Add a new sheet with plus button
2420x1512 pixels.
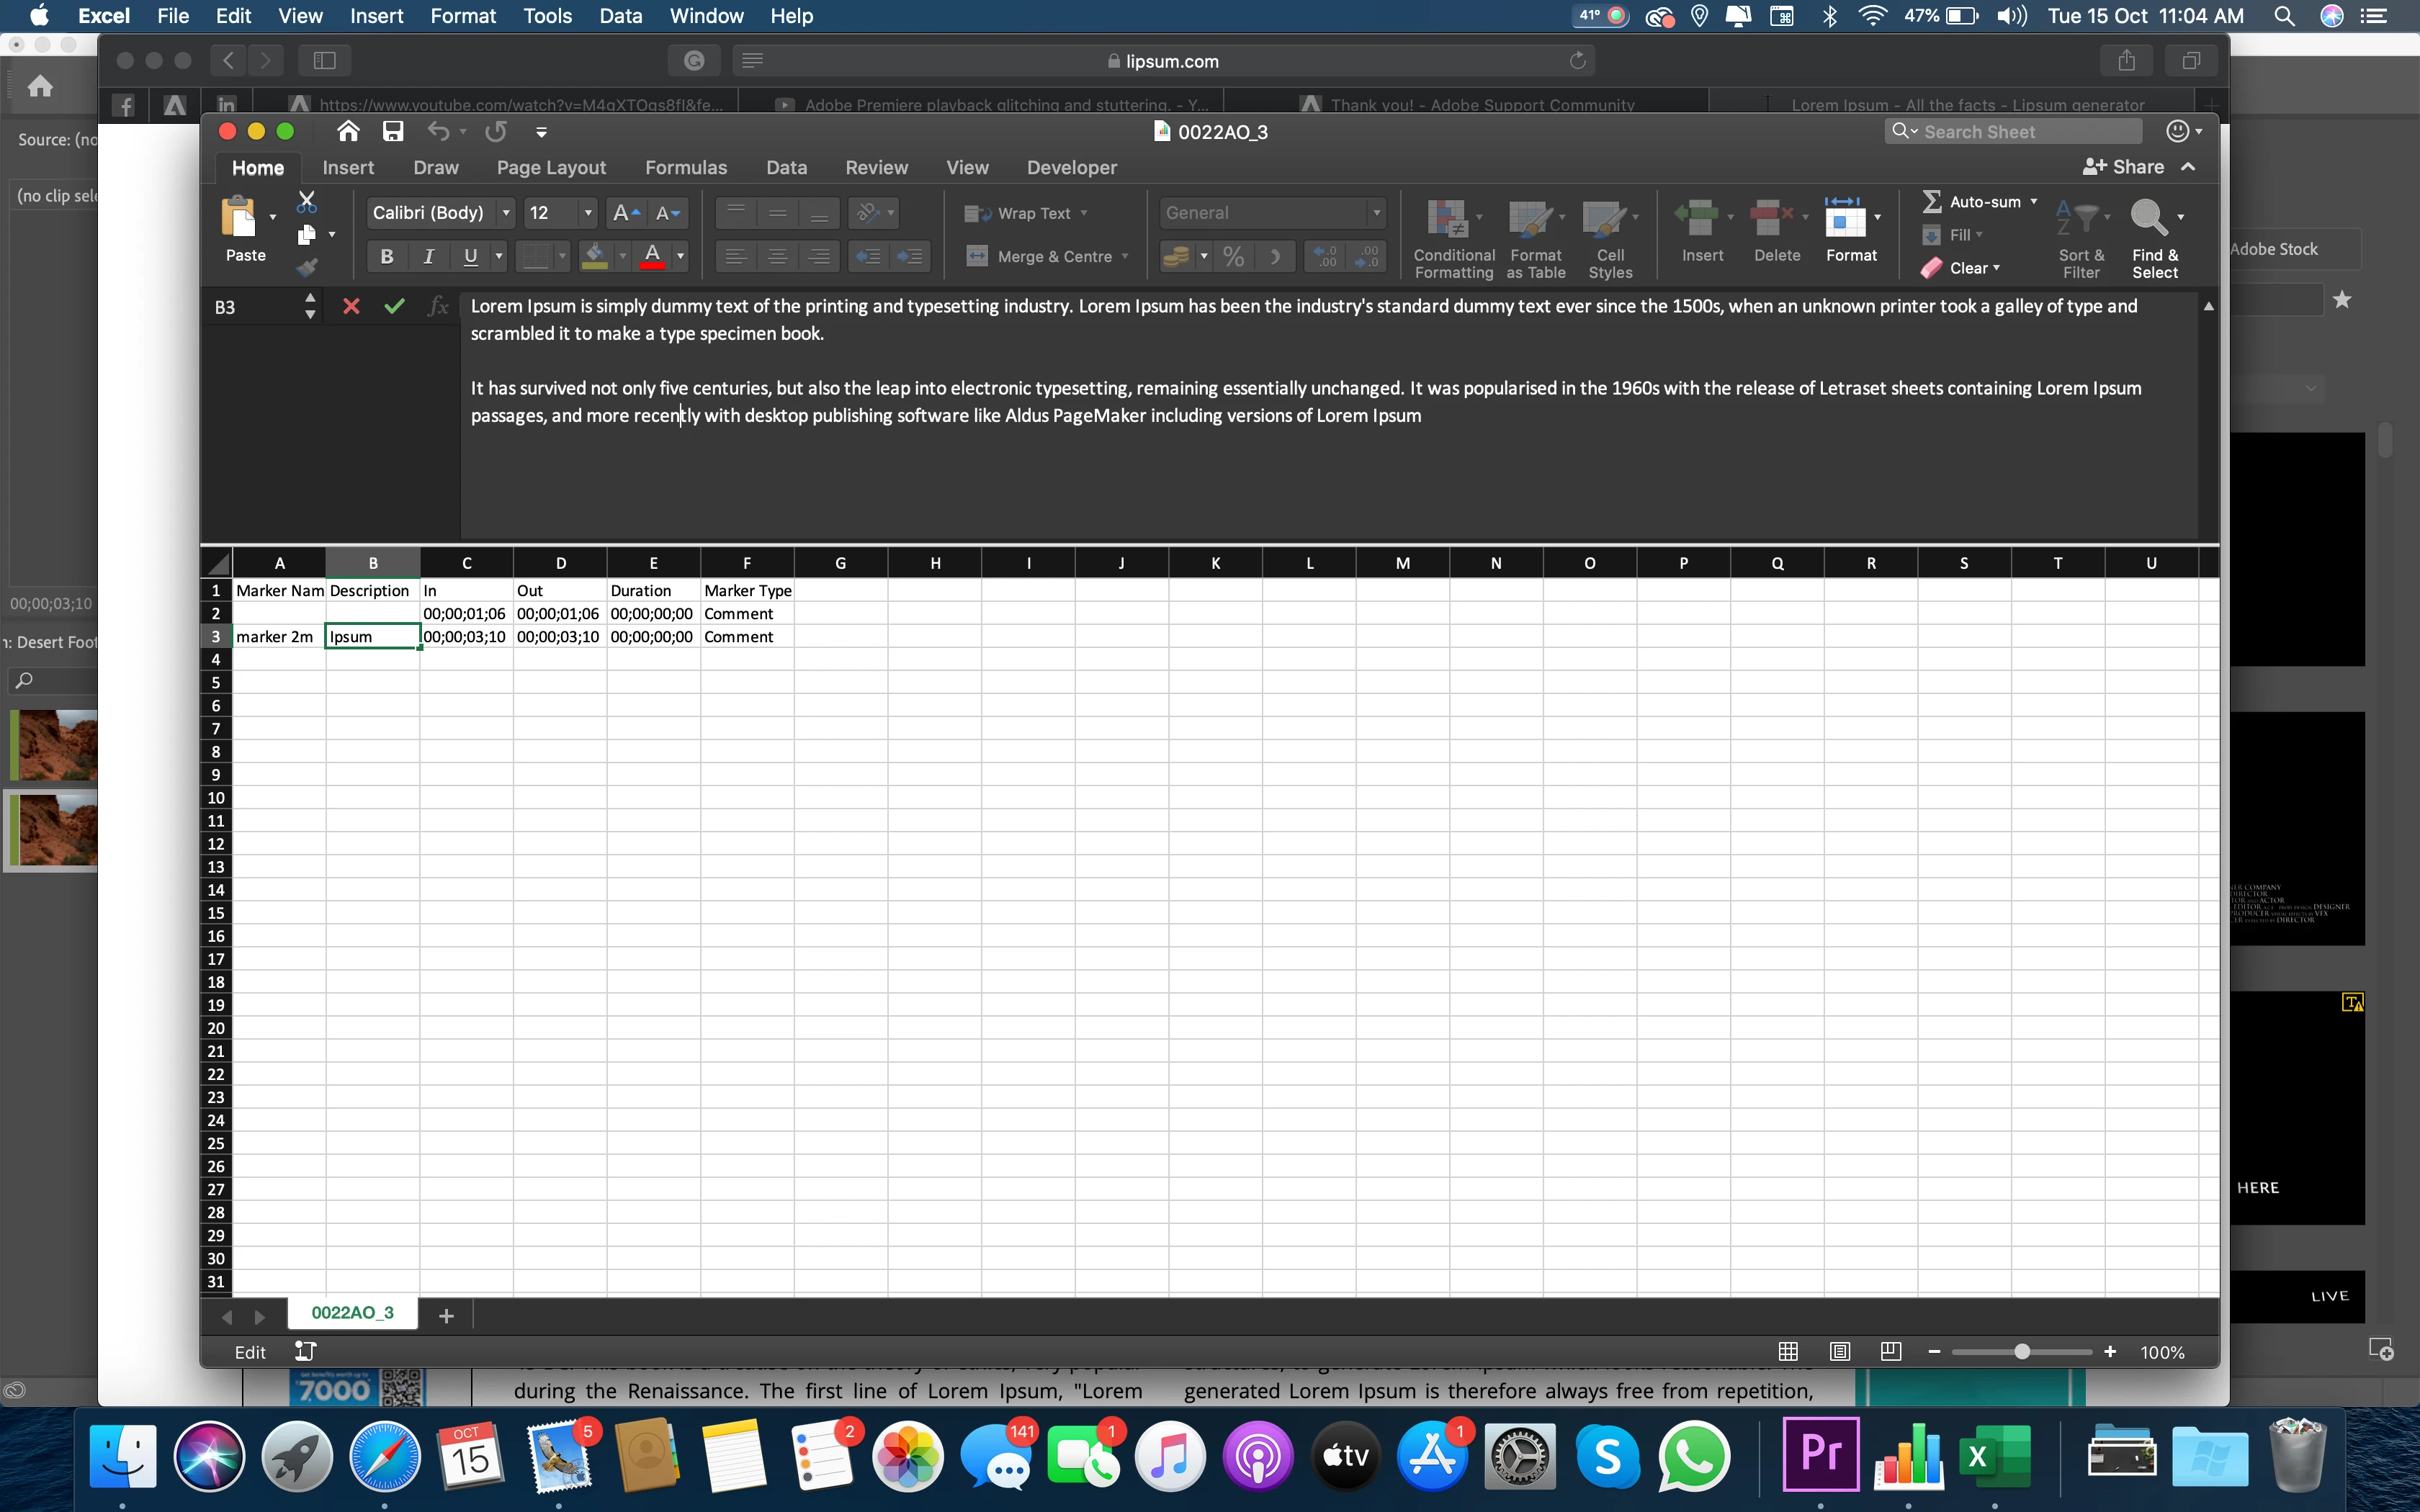446,1316
